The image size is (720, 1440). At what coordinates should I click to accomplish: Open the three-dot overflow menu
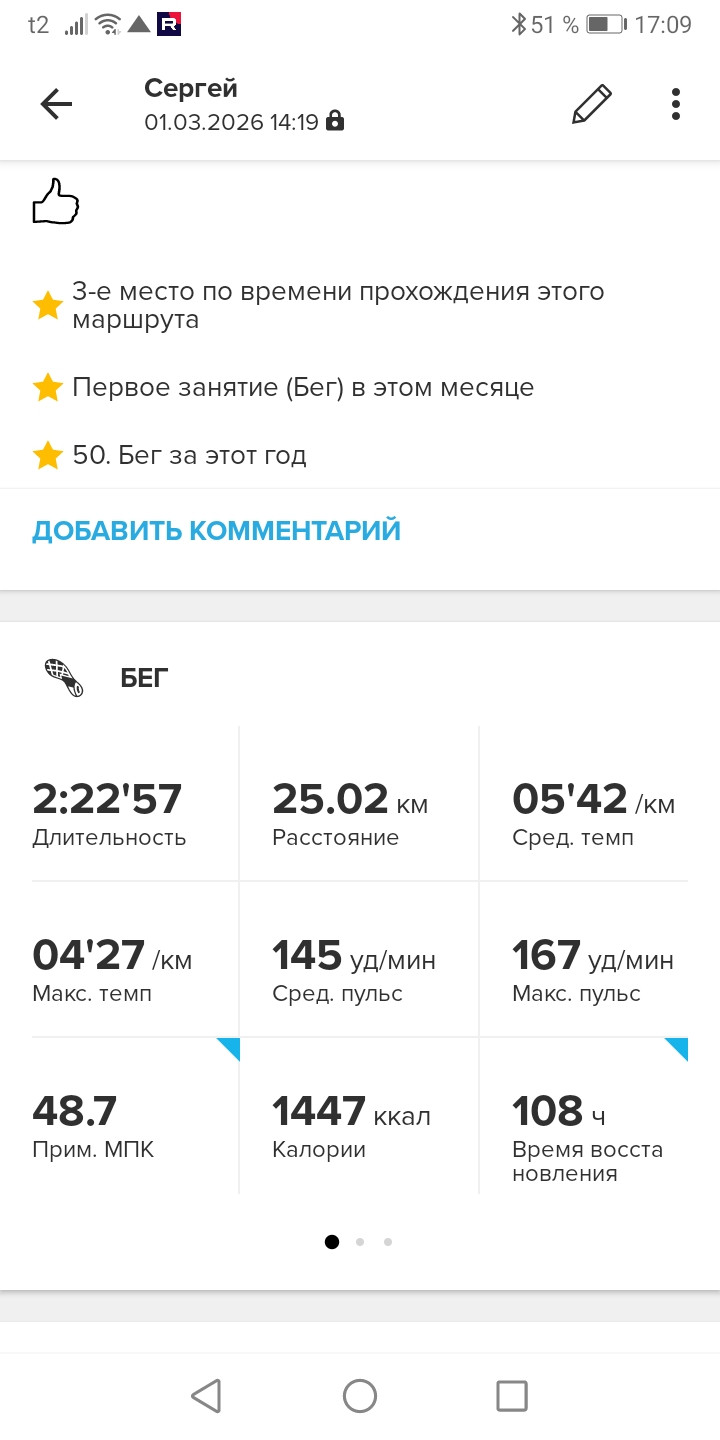(676, 104)
